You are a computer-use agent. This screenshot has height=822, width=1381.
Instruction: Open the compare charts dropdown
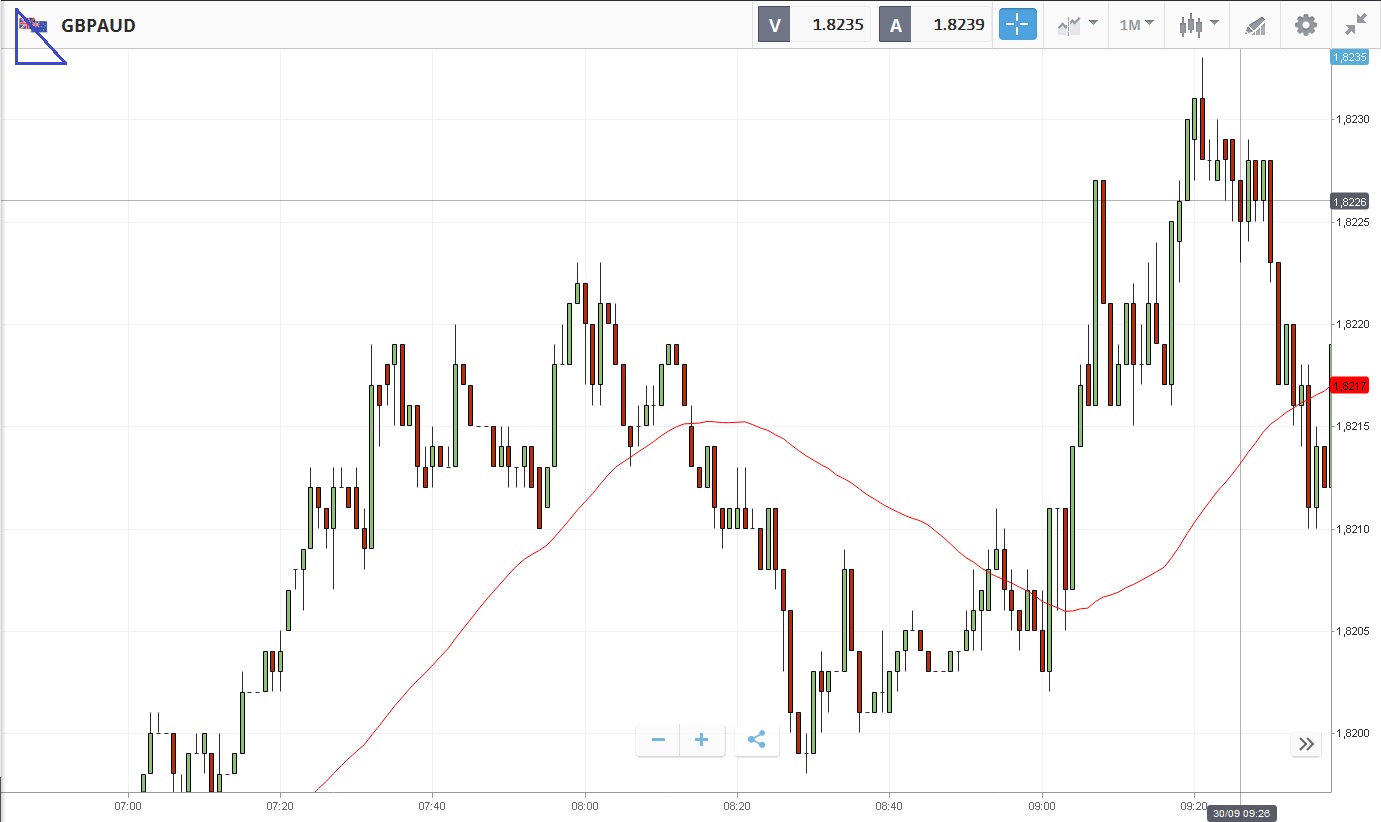1077,25
